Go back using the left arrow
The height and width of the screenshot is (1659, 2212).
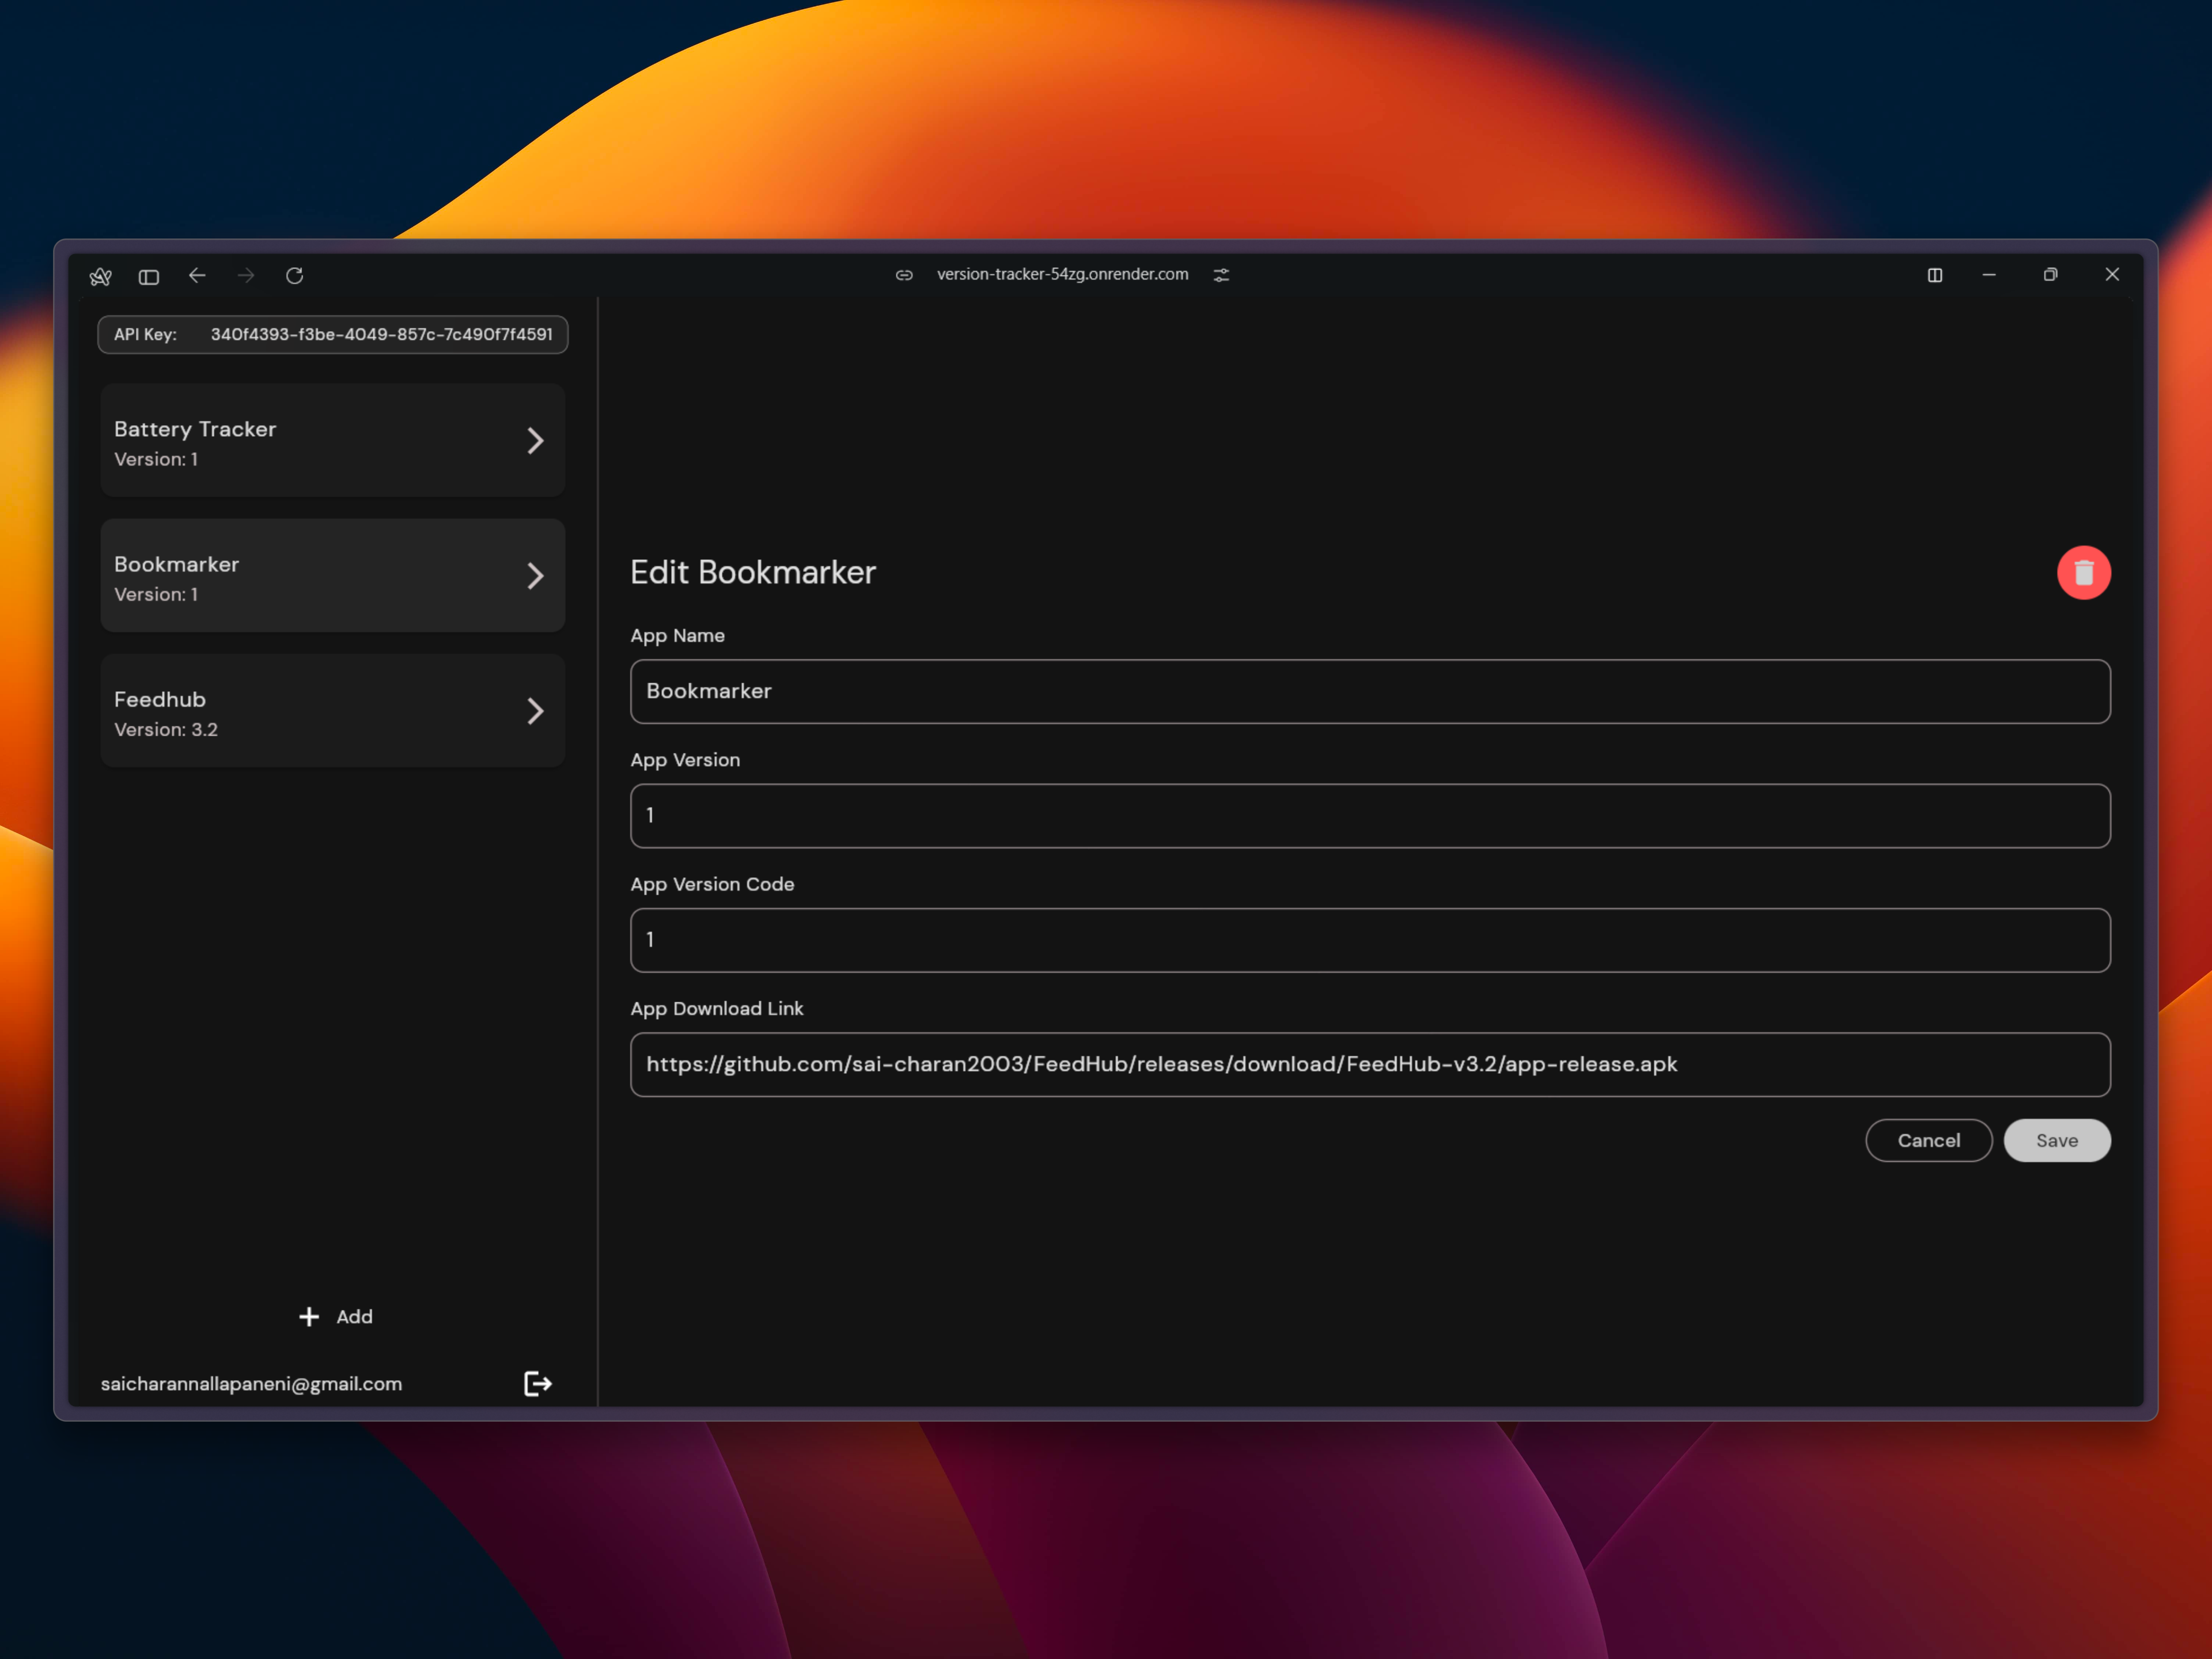pos(197,275)
